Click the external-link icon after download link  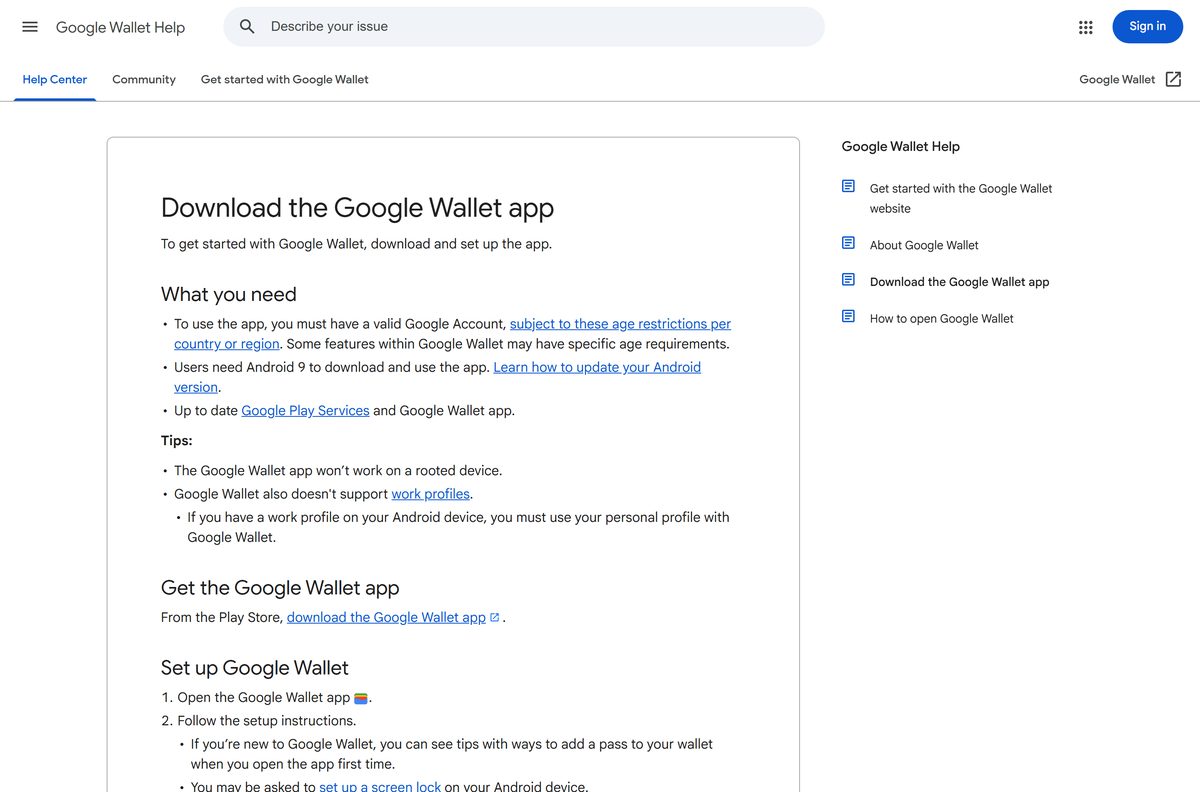pyautogui.click(x=494, y=618)
